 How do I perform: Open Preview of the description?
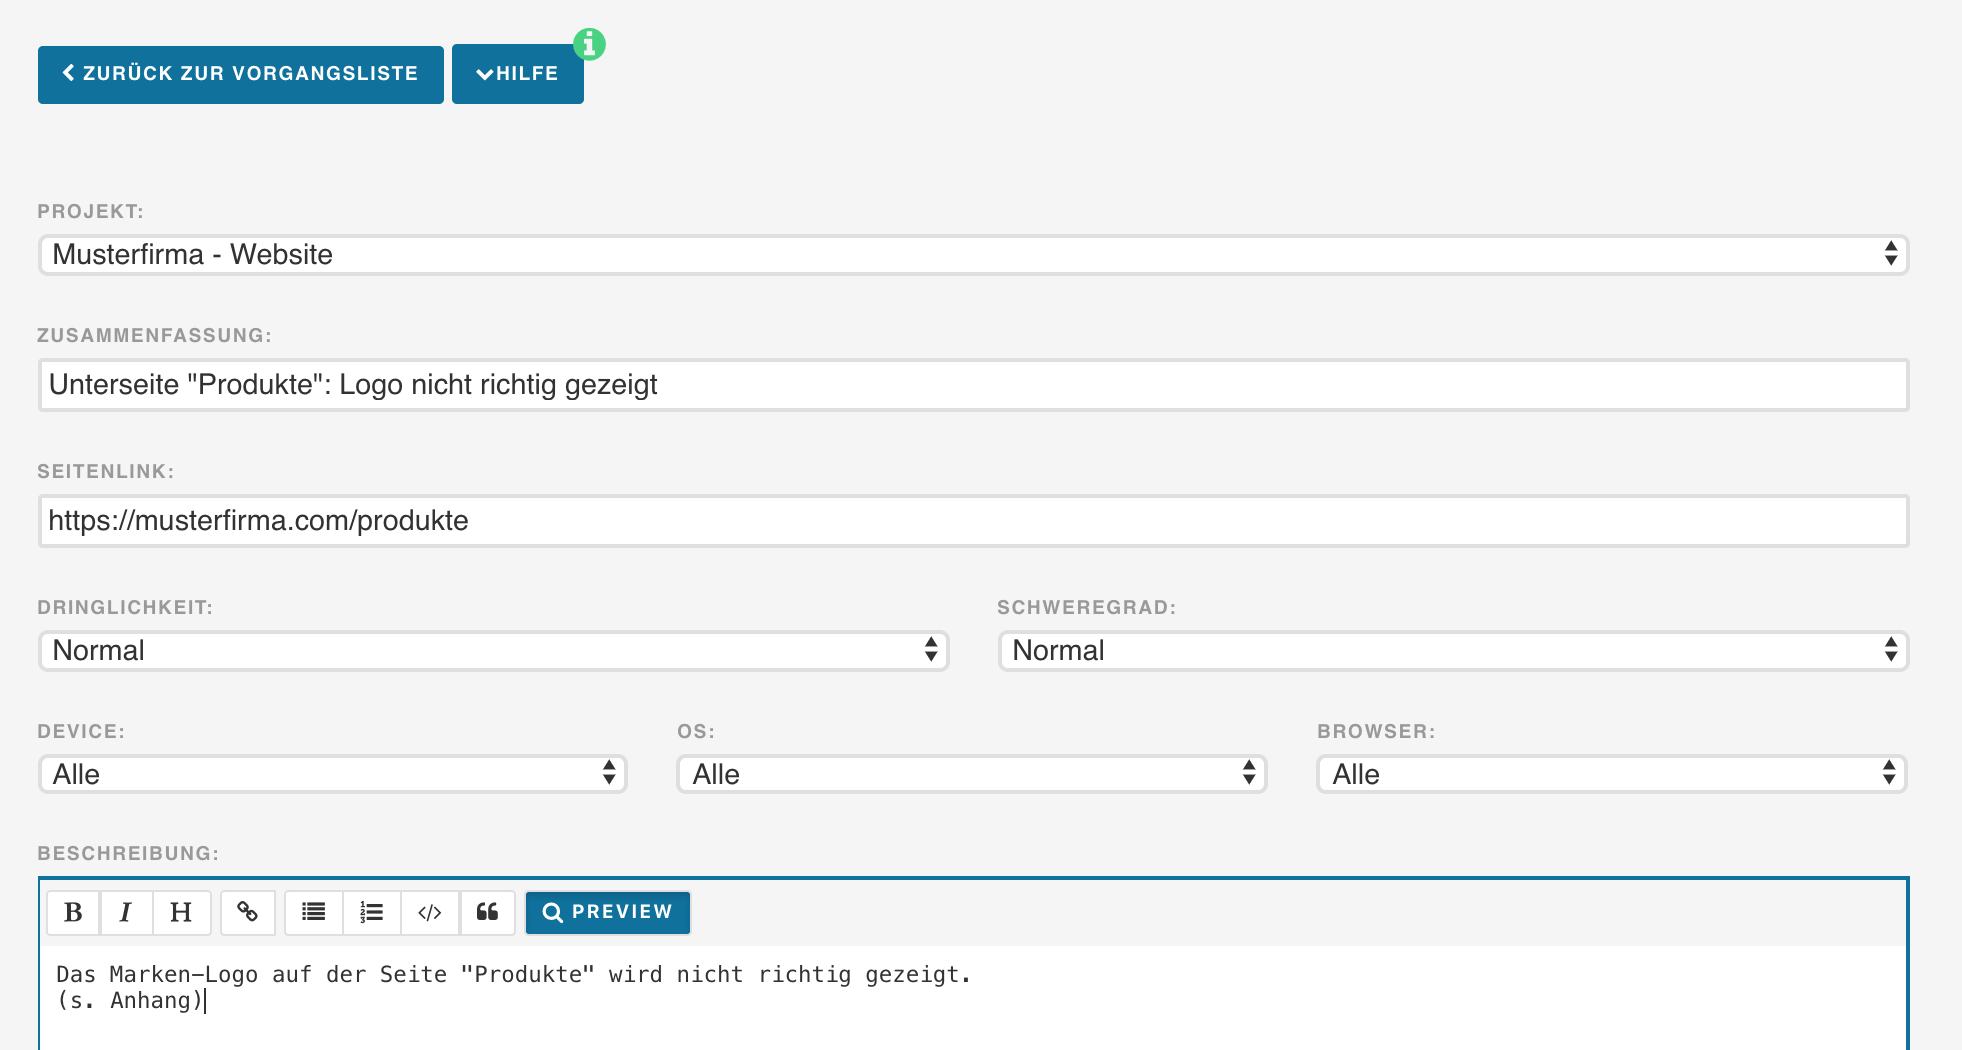pos(608,912)
